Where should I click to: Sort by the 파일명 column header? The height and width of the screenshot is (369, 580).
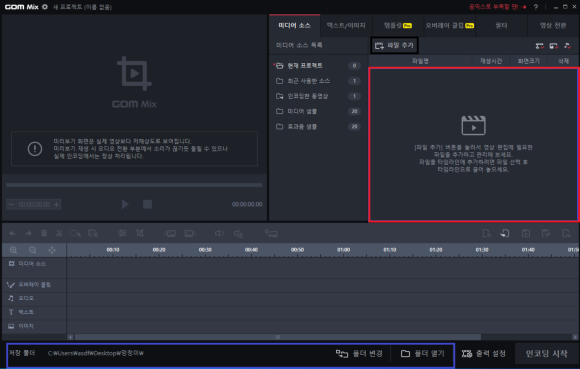click(421, 61)
